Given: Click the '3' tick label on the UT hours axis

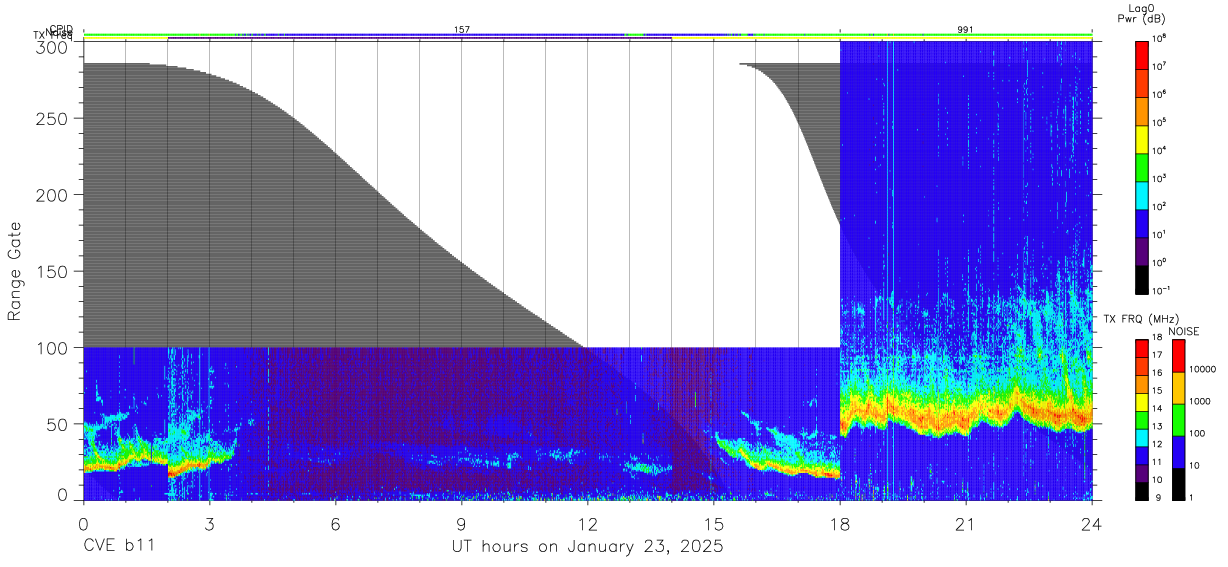Looking at the screenshot, I should pyautogui.click(x=209, y=524).
